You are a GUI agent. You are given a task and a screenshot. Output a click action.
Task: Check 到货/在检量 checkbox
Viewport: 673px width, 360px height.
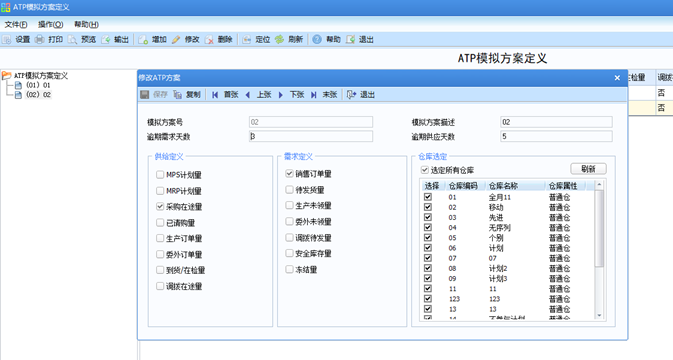[160, 270]
